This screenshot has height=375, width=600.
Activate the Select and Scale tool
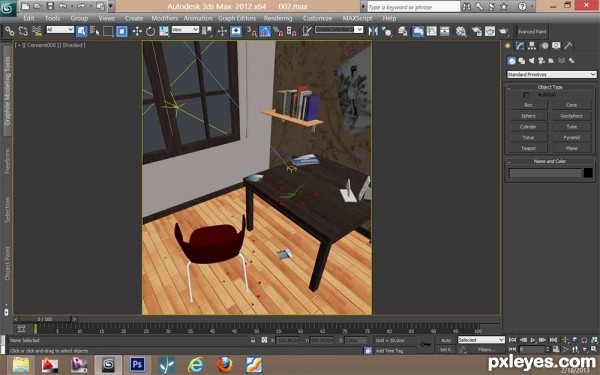coord(164,31)
